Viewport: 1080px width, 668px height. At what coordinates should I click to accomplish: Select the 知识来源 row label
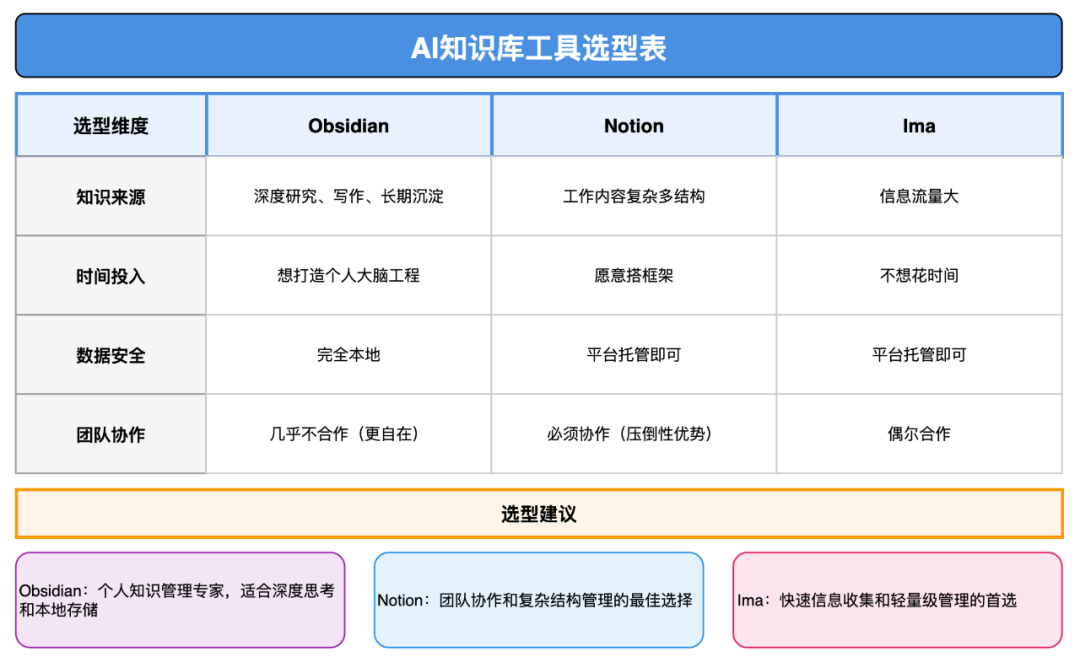click(x=110, y=196)
